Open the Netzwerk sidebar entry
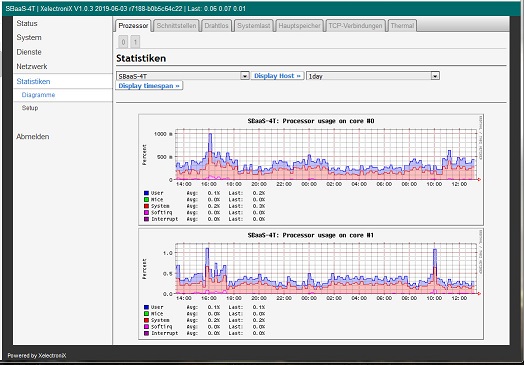The image size is (524, 365). [32, 67]
